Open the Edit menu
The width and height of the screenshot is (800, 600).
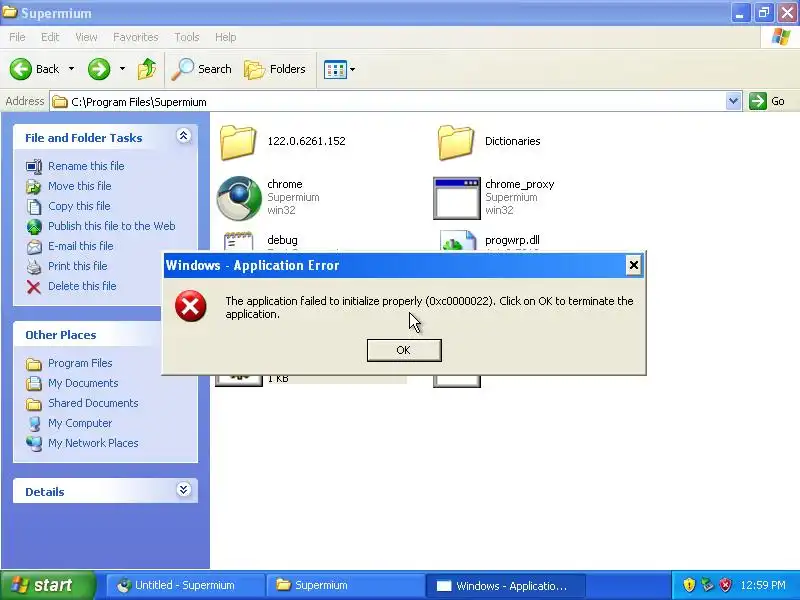tap(50, 37)
